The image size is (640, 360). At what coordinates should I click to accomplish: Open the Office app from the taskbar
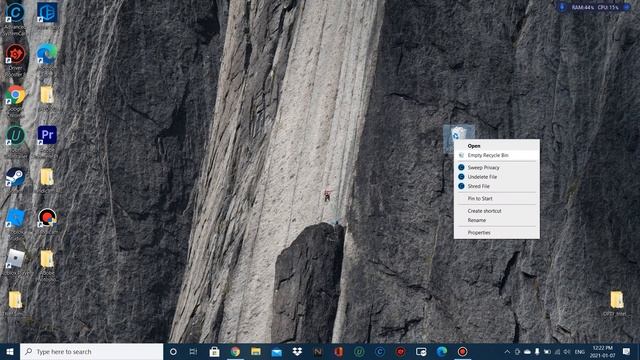338,351
